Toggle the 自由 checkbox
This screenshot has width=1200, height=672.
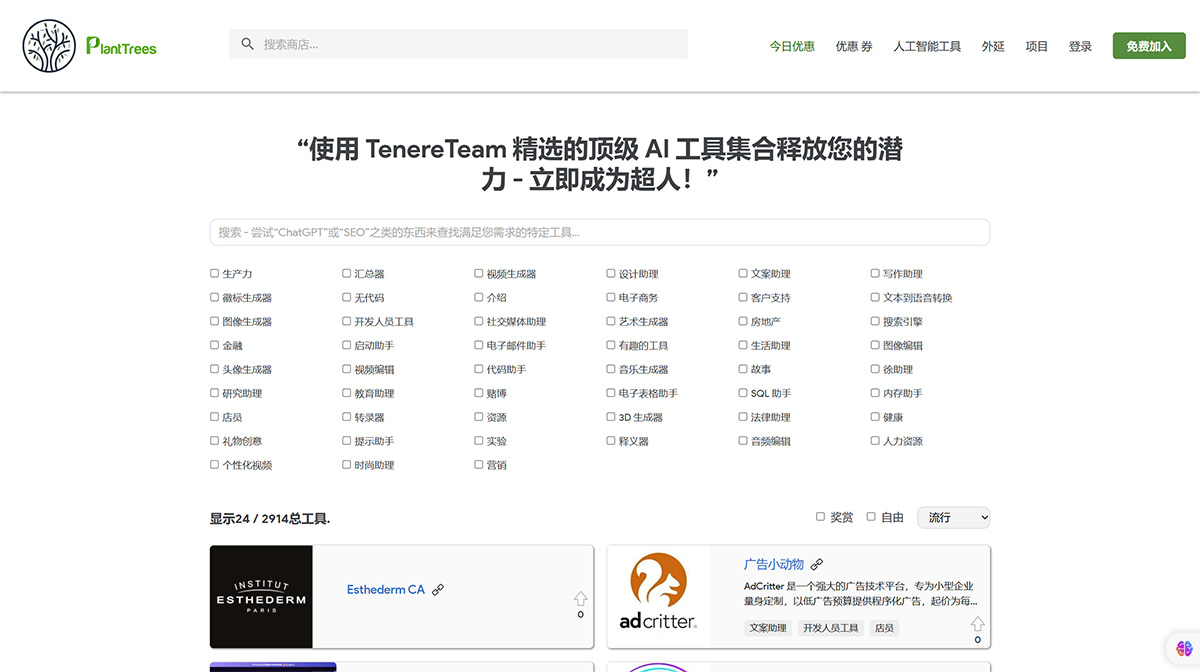pos(869,516)
